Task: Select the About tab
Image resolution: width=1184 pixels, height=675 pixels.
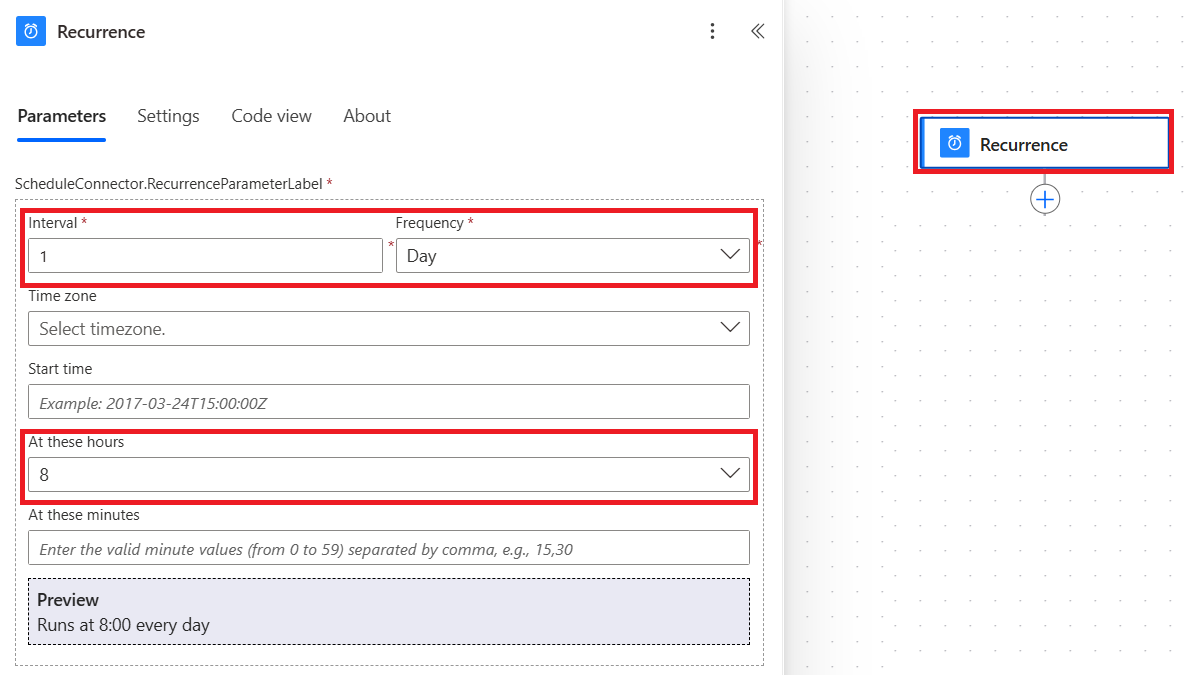Action: point(366,116)
